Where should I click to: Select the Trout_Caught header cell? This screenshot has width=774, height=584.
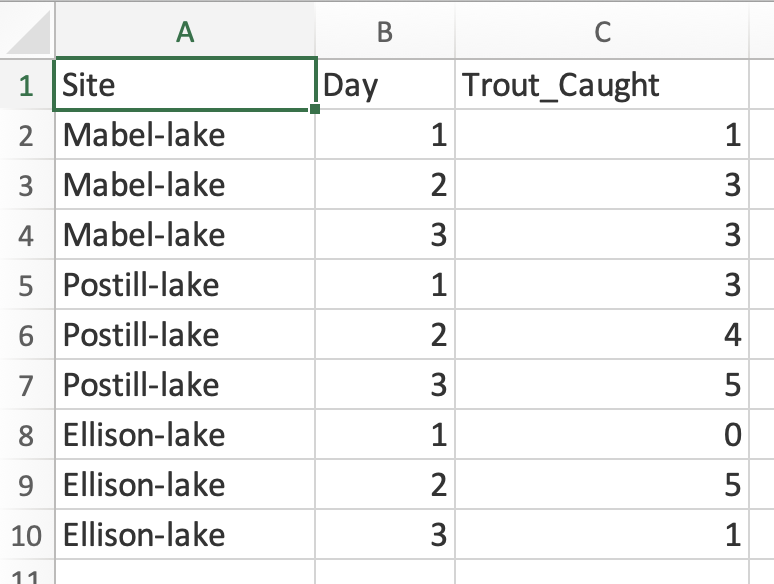pyautogui.click(x=602, y=85)
